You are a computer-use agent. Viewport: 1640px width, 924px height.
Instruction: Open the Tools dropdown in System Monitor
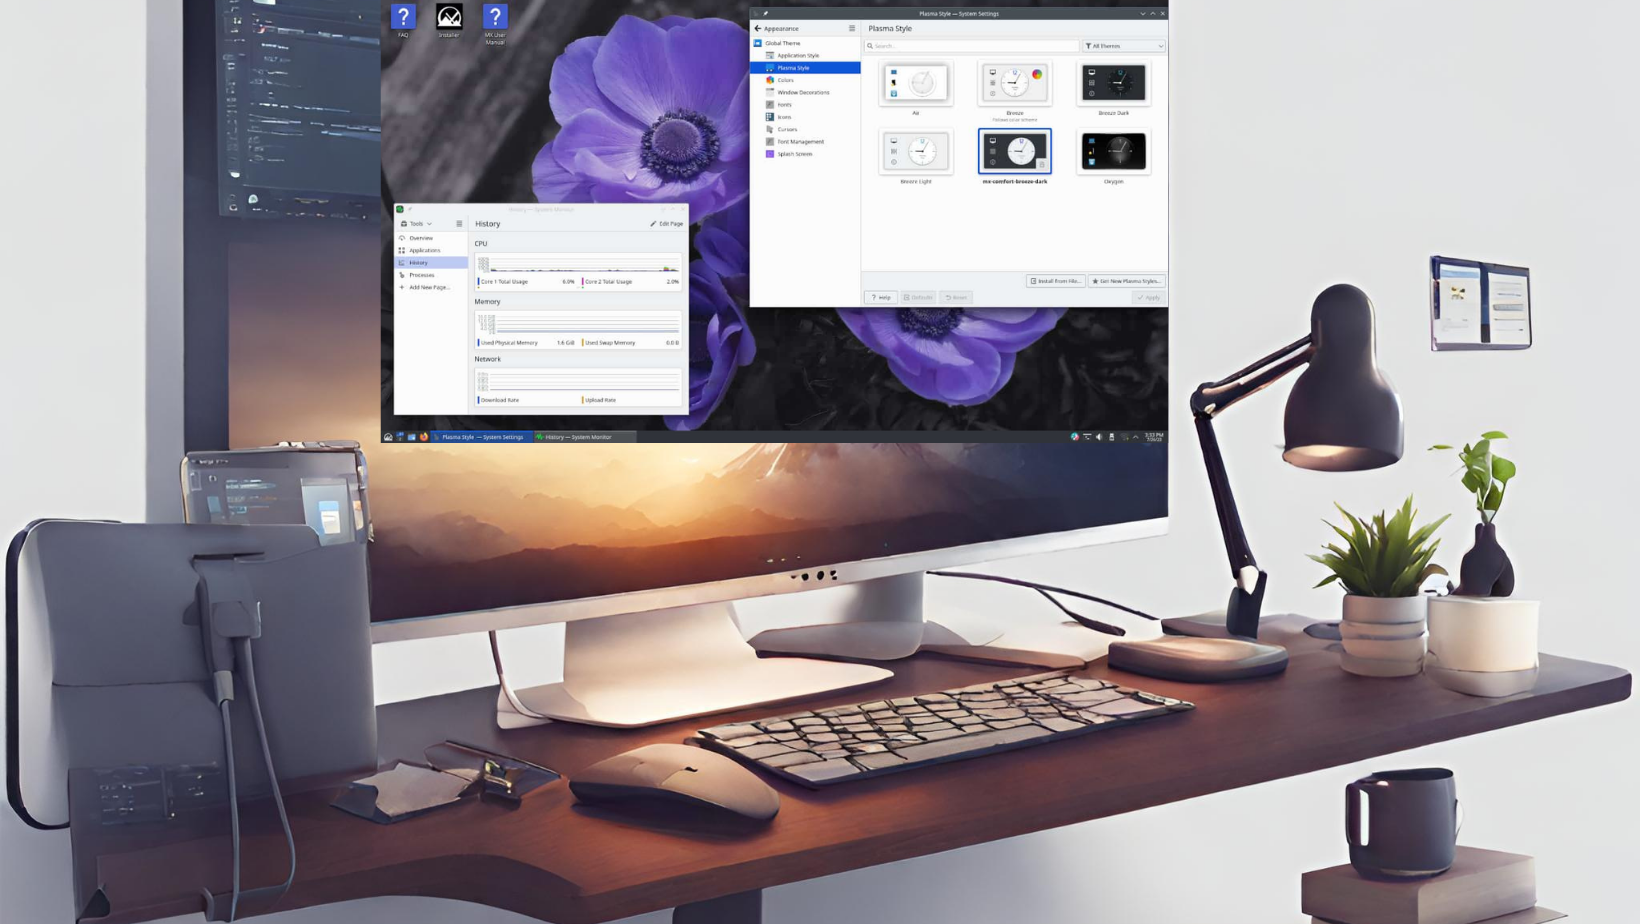(416, 224)
